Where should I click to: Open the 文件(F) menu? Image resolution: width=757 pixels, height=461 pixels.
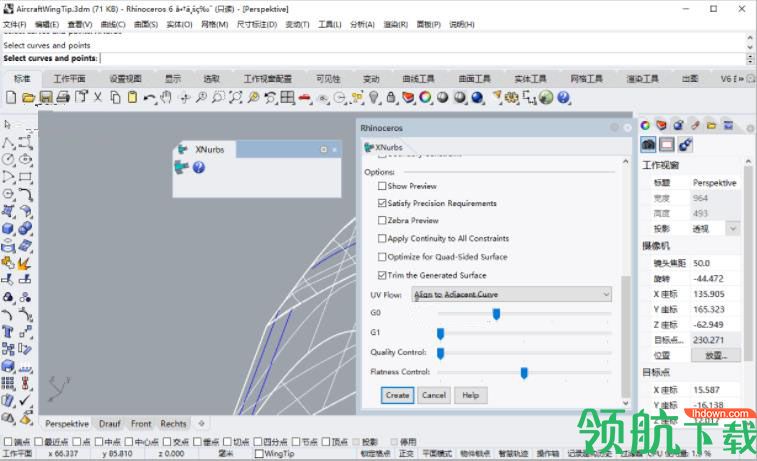point(14,24)
